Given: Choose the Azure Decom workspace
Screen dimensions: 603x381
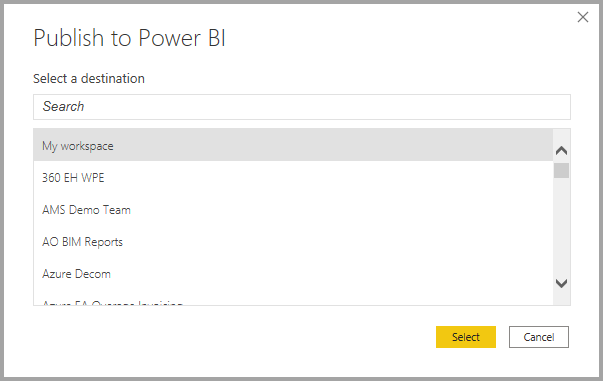Looking at the screenshot, I should point(293,274).
